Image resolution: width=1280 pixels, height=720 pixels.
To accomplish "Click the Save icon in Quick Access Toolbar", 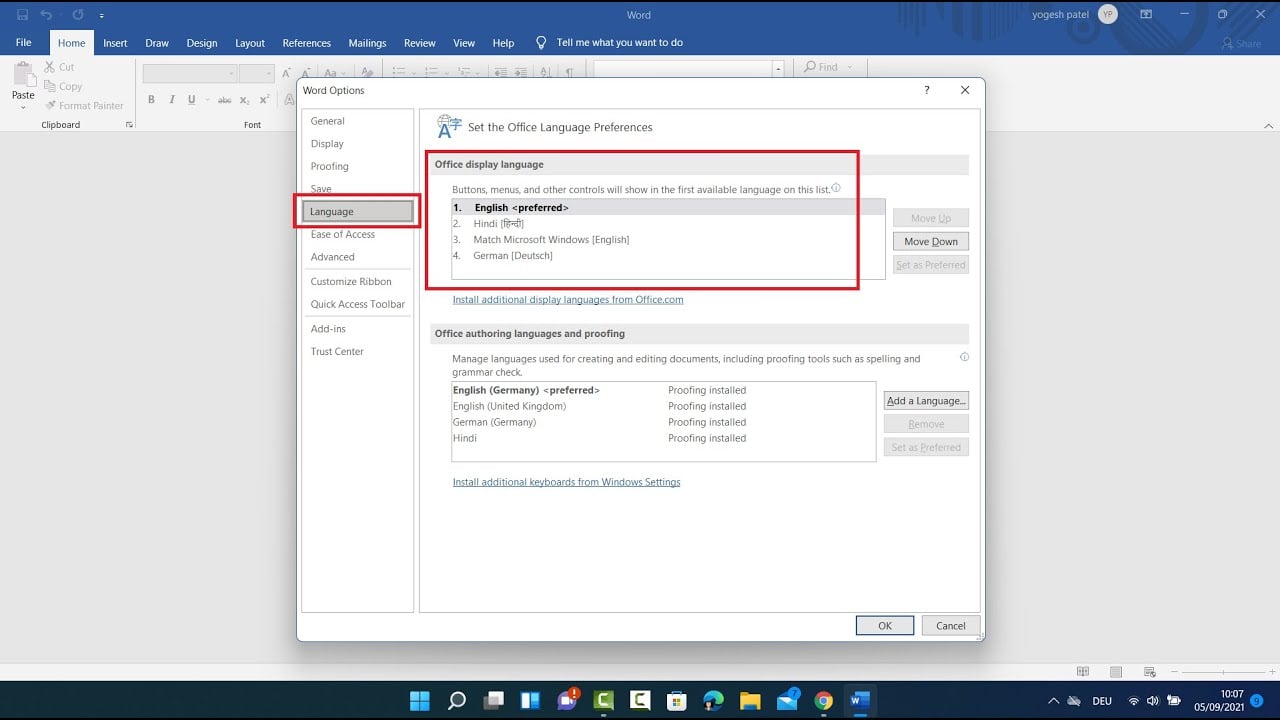I will [x=22, y=15].
